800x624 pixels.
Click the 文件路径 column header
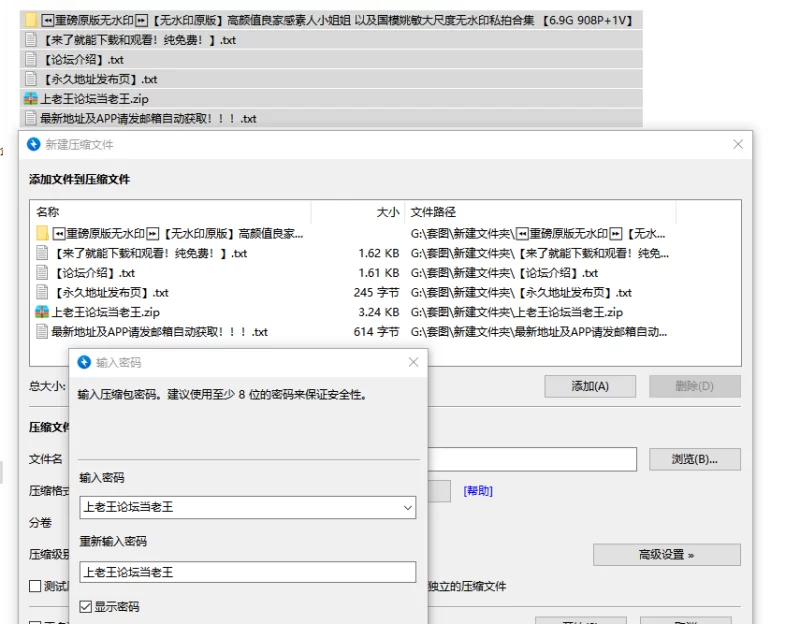pos(433,212)
